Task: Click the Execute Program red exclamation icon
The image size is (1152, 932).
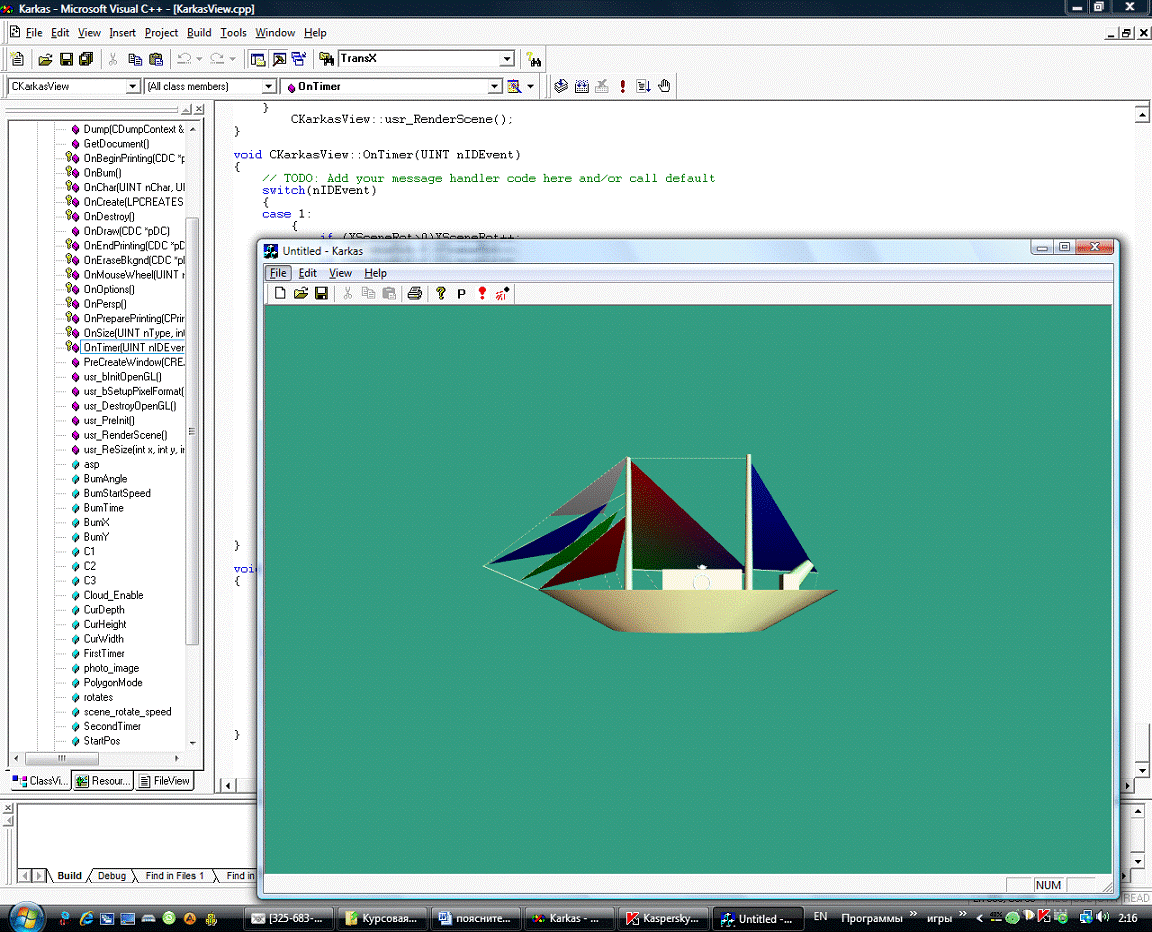Action: (623, 87)
